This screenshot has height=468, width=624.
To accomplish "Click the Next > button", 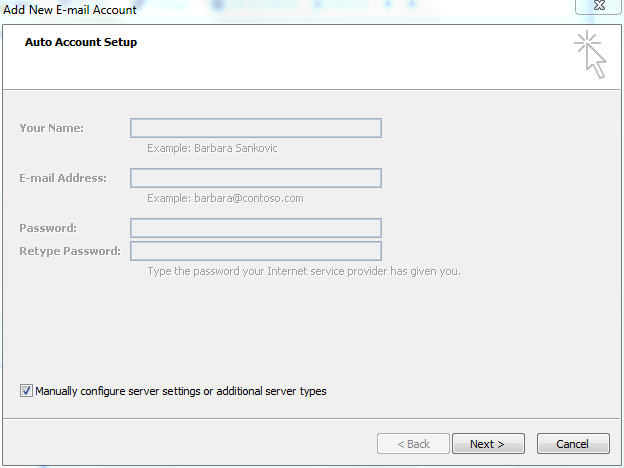I will (488, 444).
